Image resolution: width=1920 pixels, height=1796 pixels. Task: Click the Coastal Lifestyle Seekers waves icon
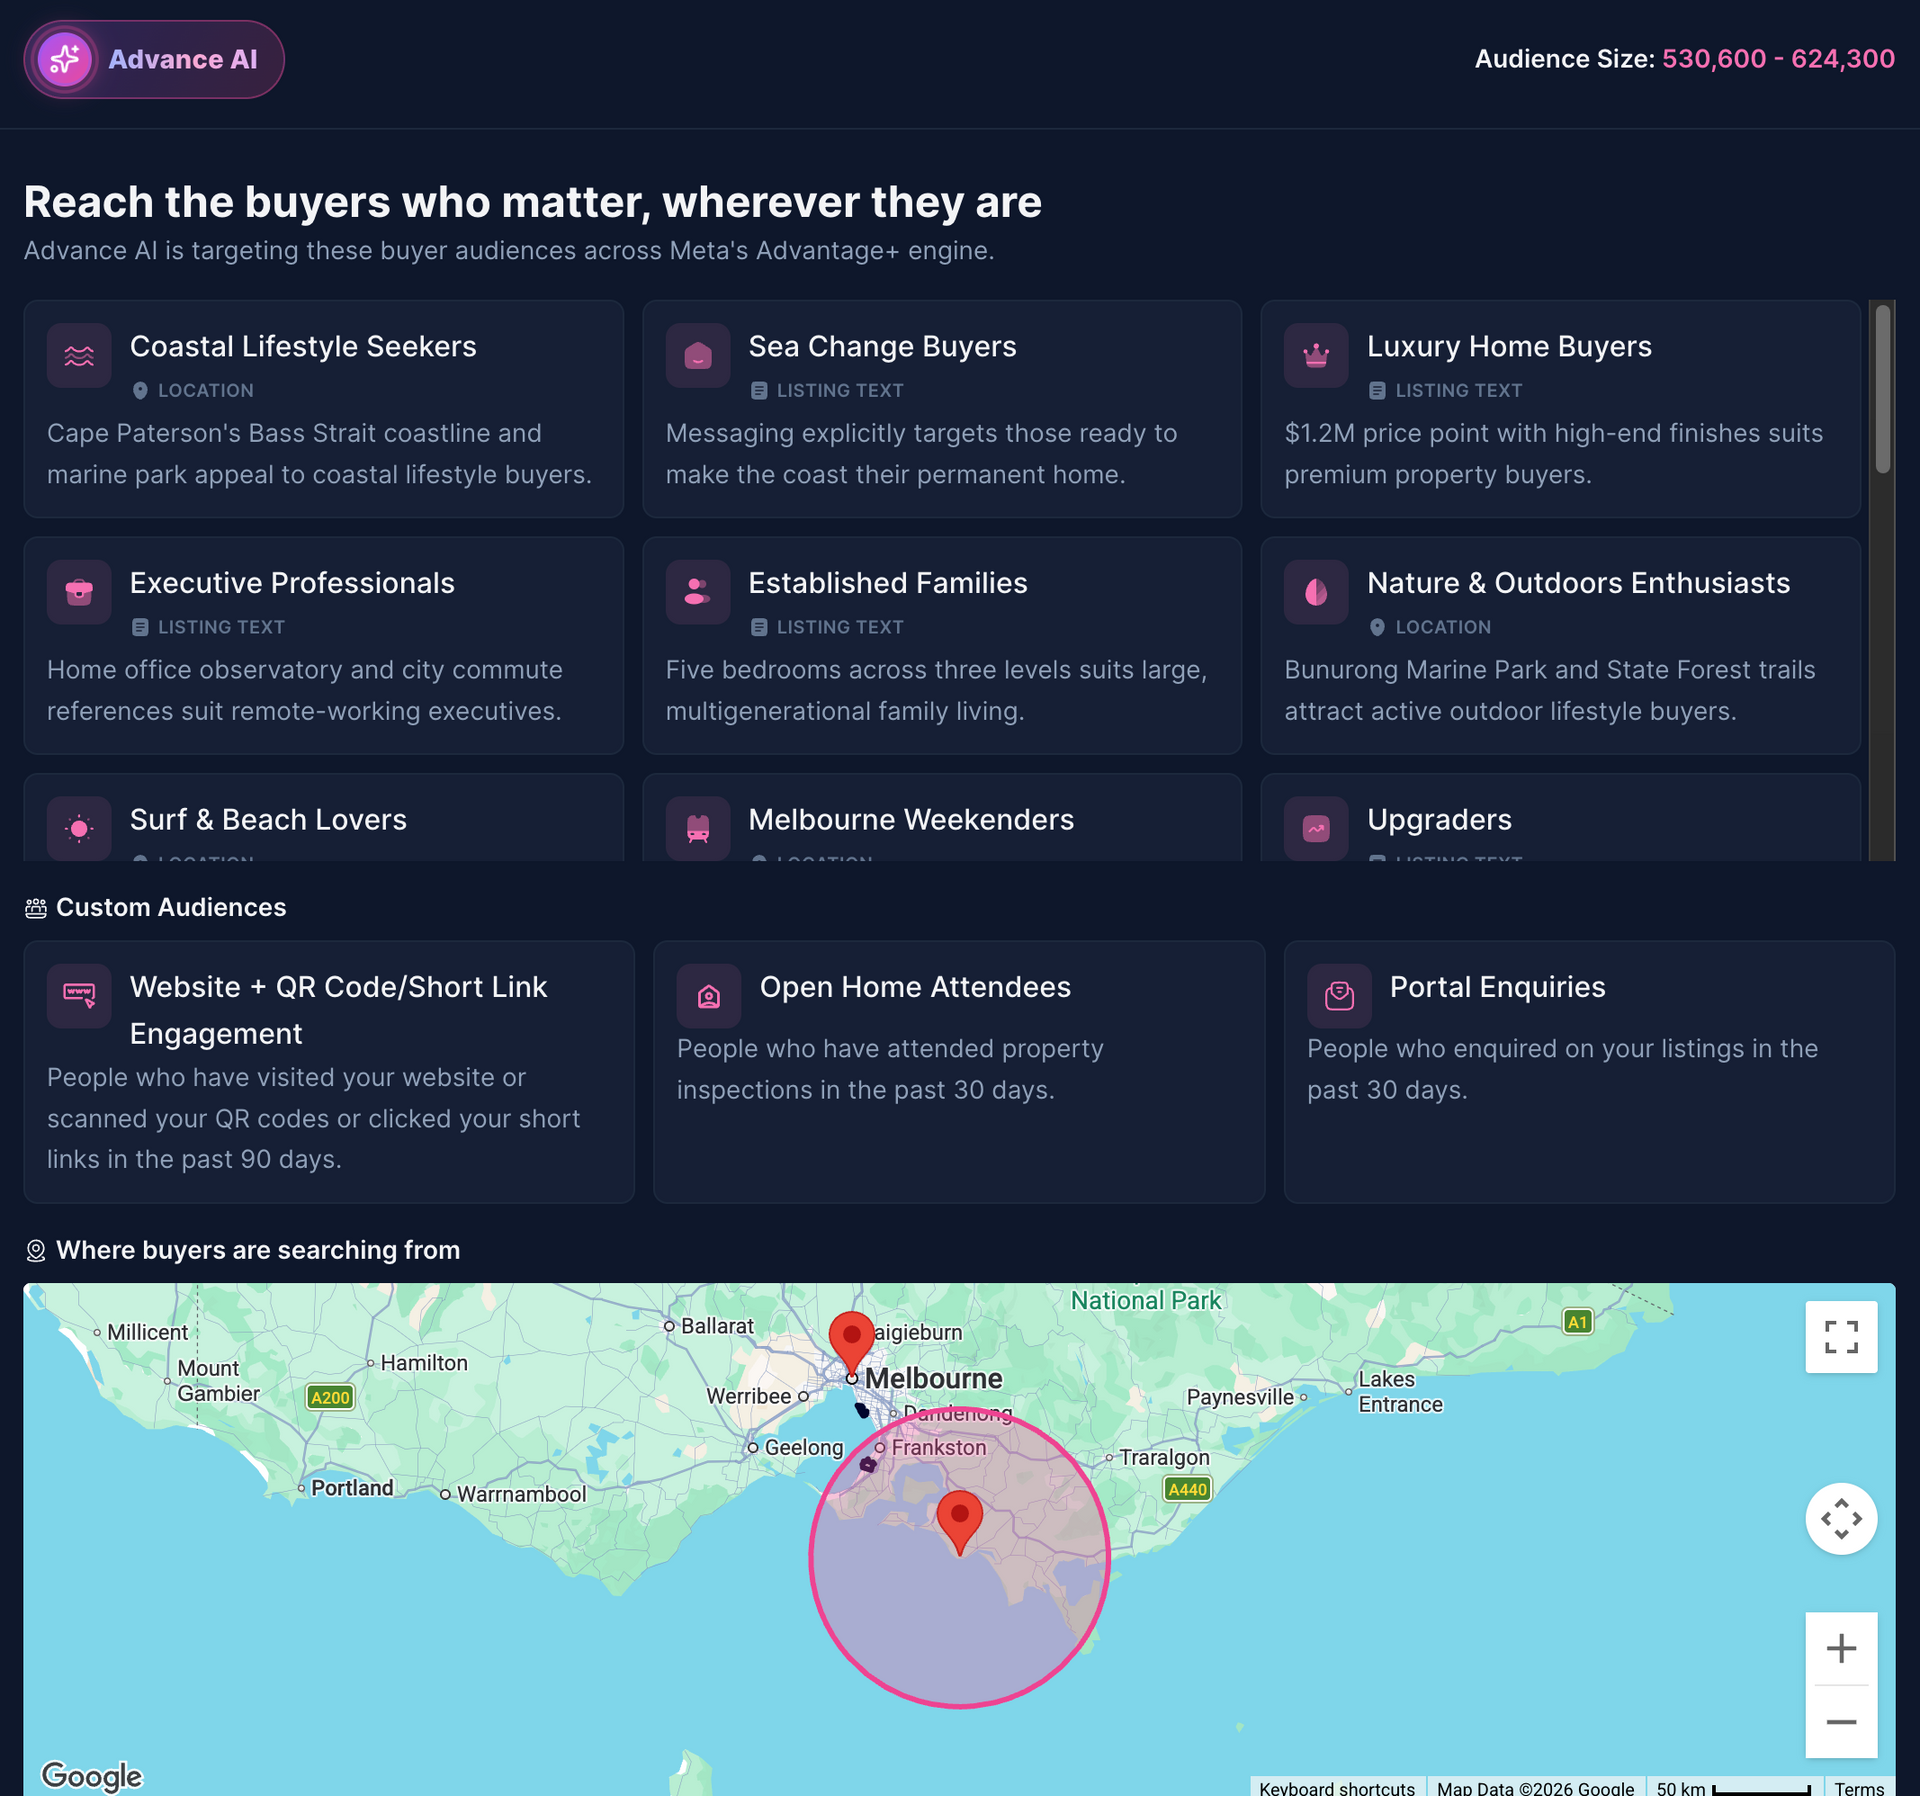pyautogui.click(x=79, y=355)
